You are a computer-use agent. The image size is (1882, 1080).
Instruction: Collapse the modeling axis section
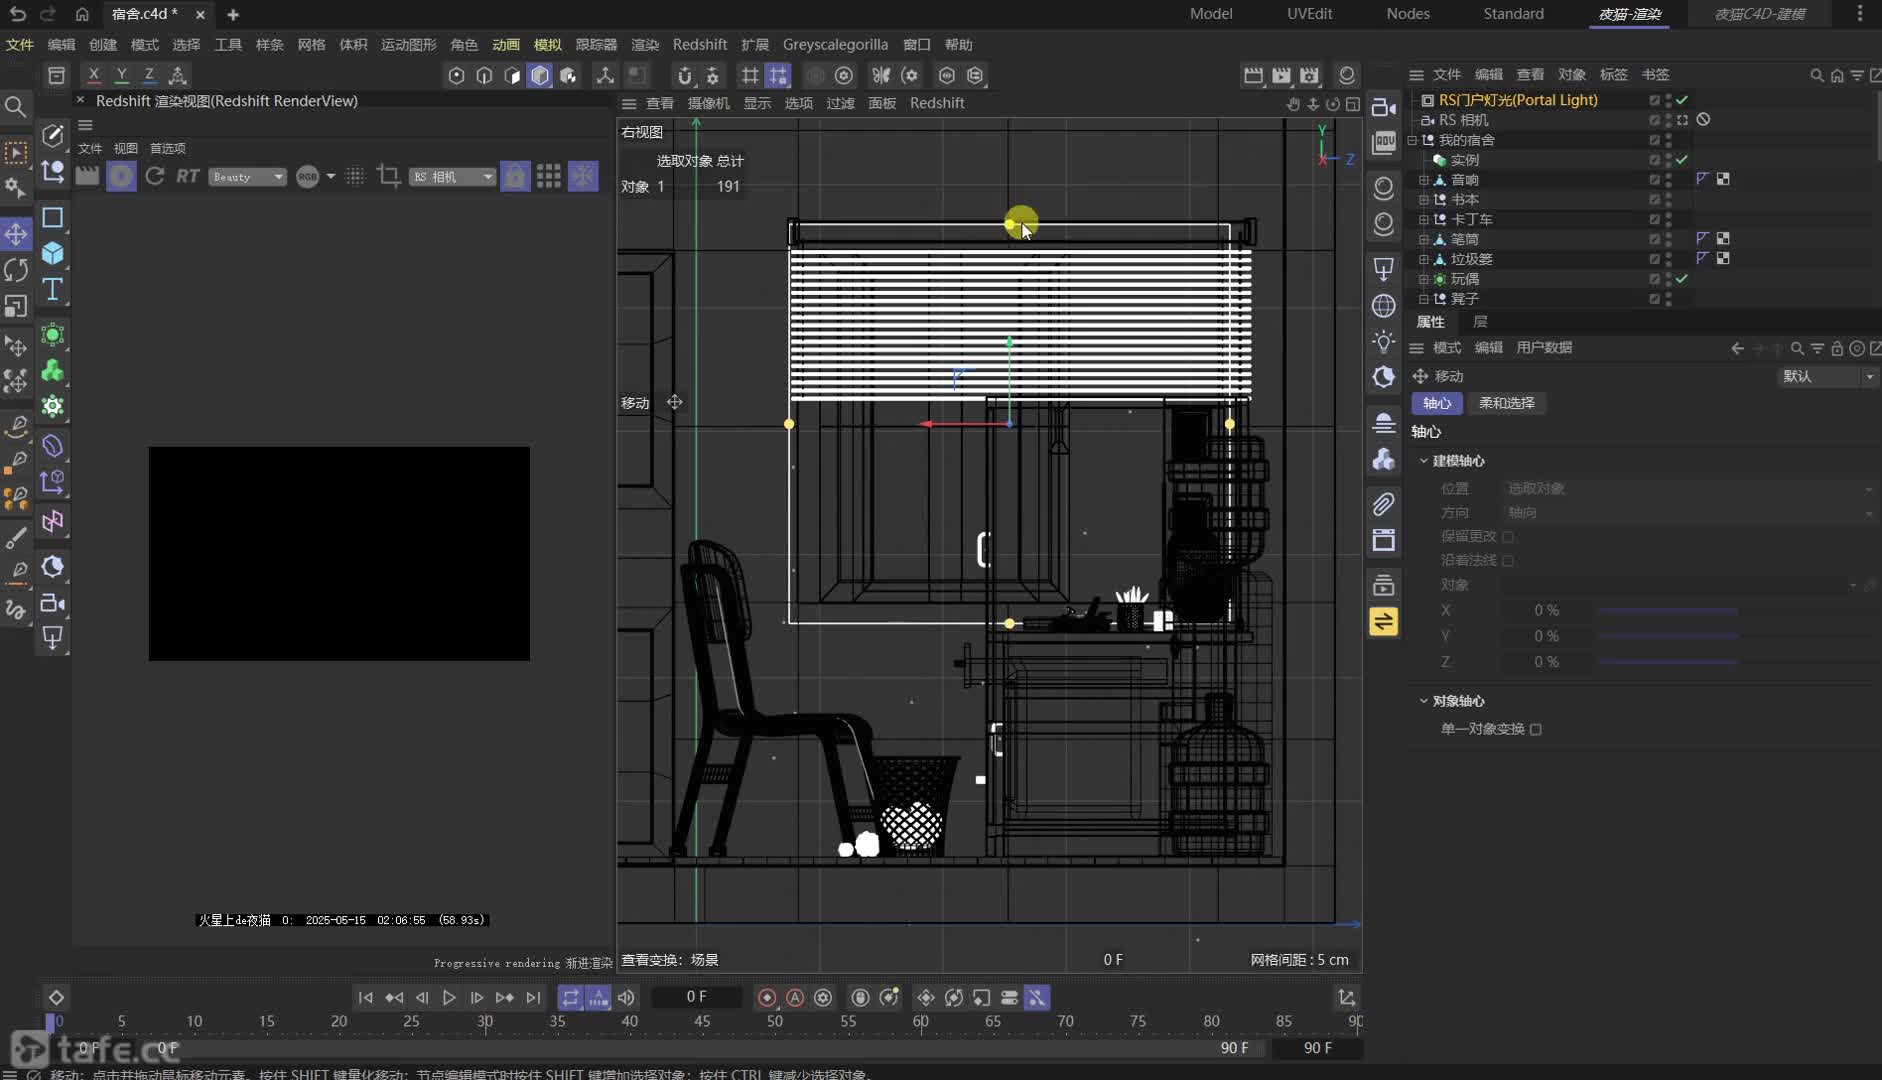(x=1424, y=461)
